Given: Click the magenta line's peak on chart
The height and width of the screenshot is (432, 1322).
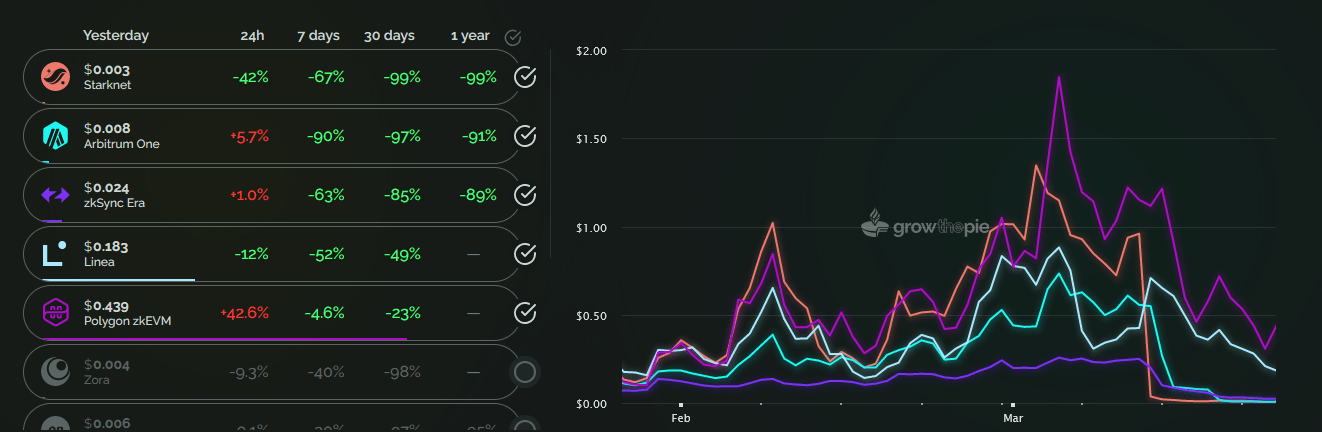Looking at the screenshot, I should point(1058,77).
